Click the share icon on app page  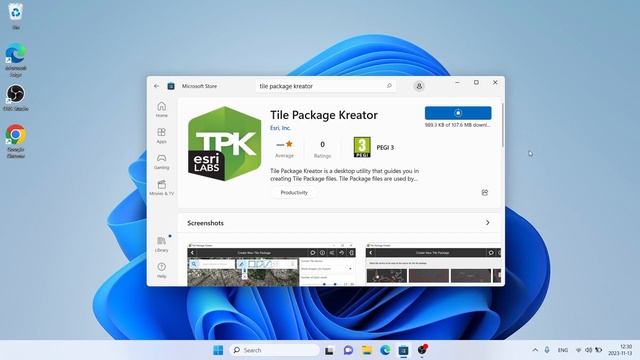pos(485,193)
